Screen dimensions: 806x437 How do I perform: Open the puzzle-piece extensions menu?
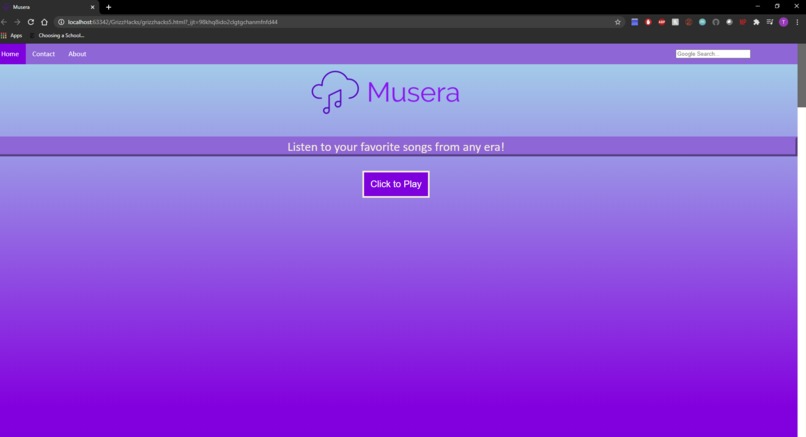756,22
